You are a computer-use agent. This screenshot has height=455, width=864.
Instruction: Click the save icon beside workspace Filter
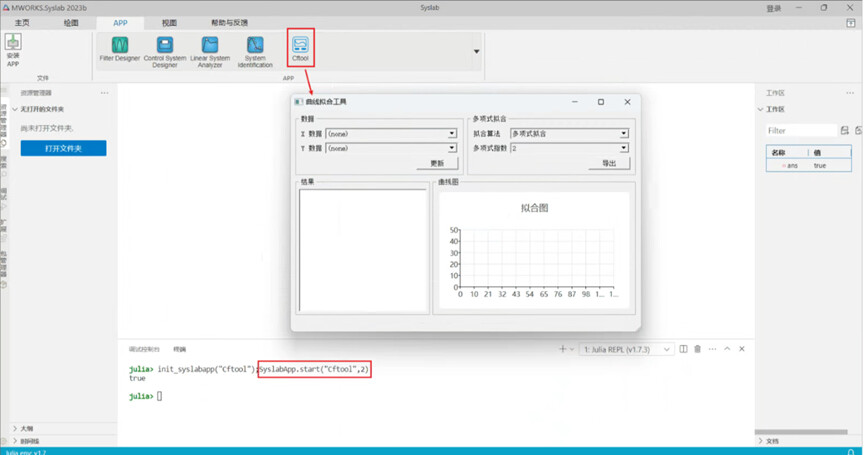pyautogui.click(x=845, y=131)
